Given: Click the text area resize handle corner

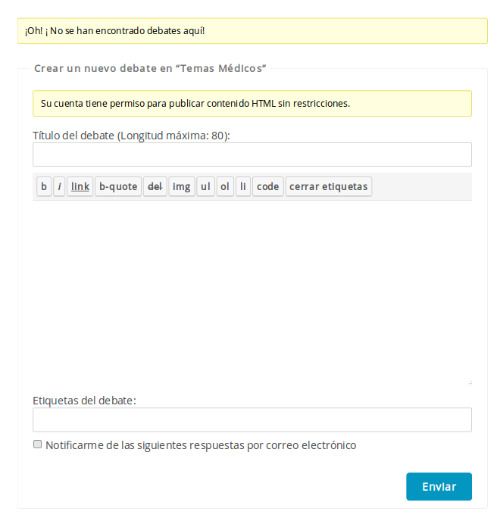Looking at the screenshot, I should click(x=470, y=383).
